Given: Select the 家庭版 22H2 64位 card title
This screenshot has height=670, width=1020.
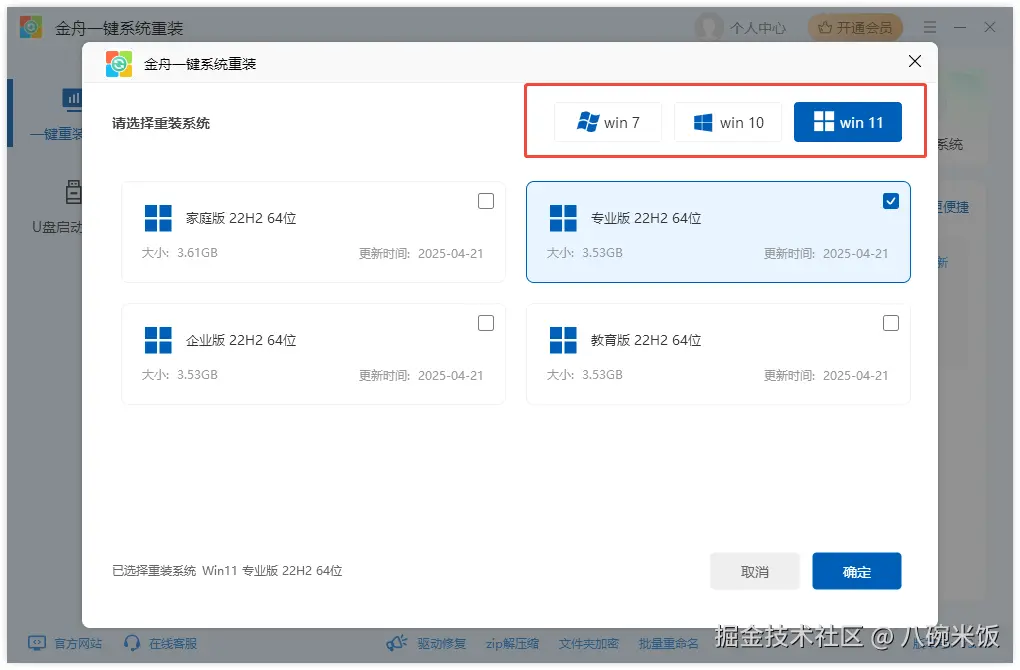Looking at the screenshot, I should coord(241,218).
